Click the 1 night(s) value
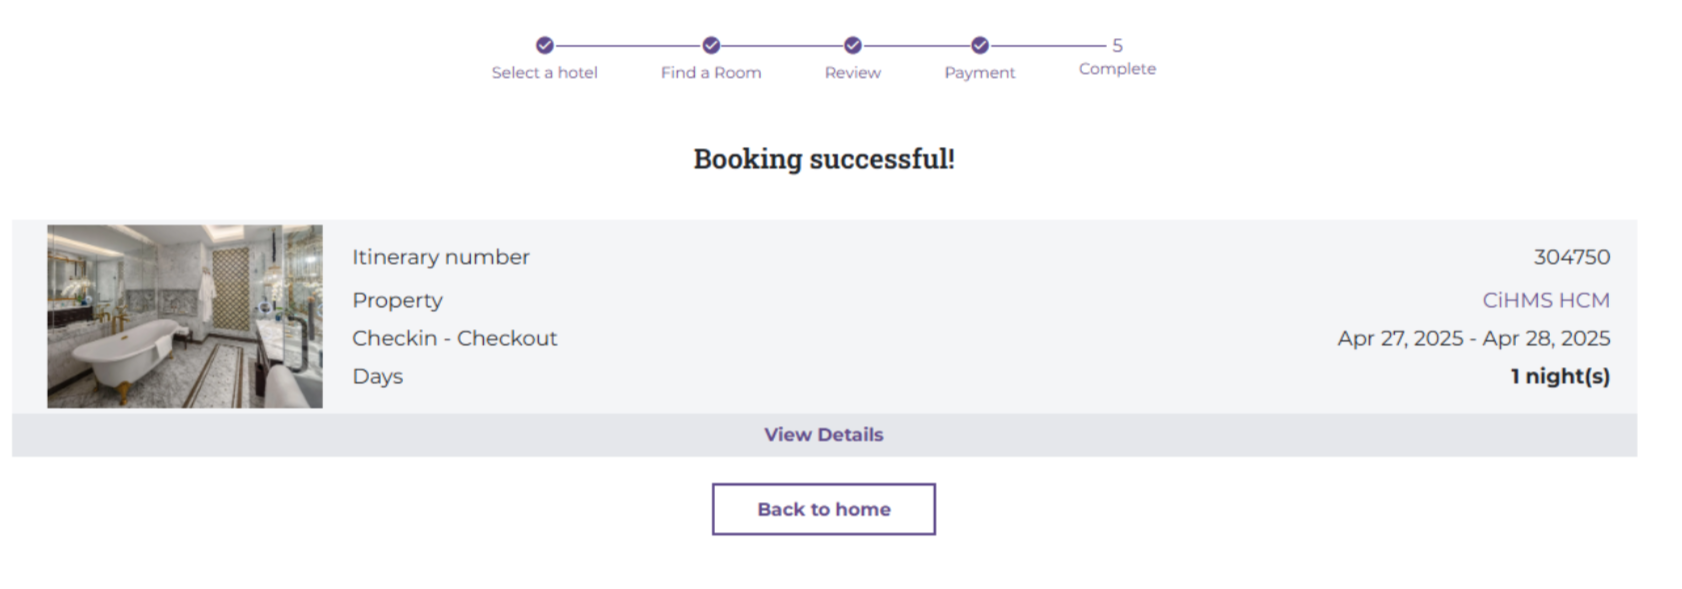Viewport: 1682px width, 589px height. tap(1560, 376)
